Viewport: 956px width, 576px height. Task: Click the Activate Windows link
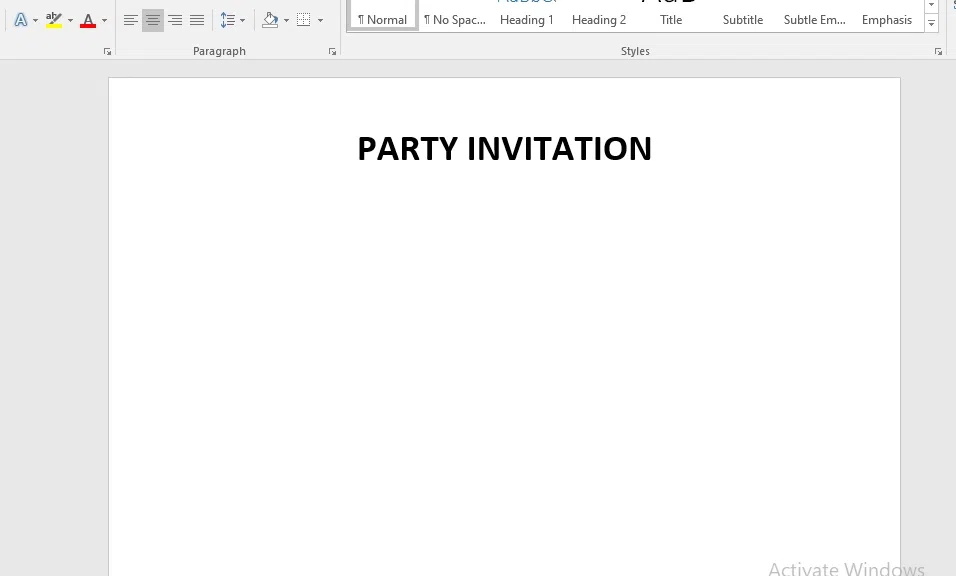846,566
